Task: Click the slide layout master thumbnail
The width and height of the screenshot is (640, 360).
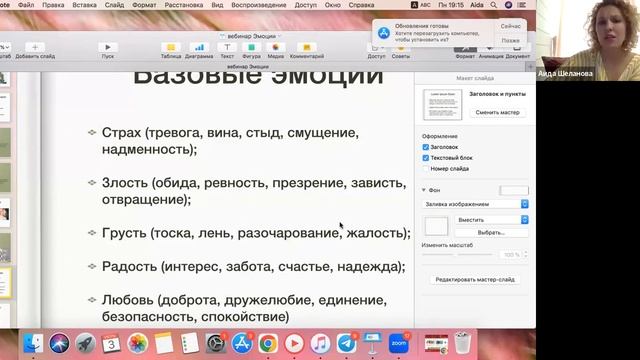Action: 442,105
